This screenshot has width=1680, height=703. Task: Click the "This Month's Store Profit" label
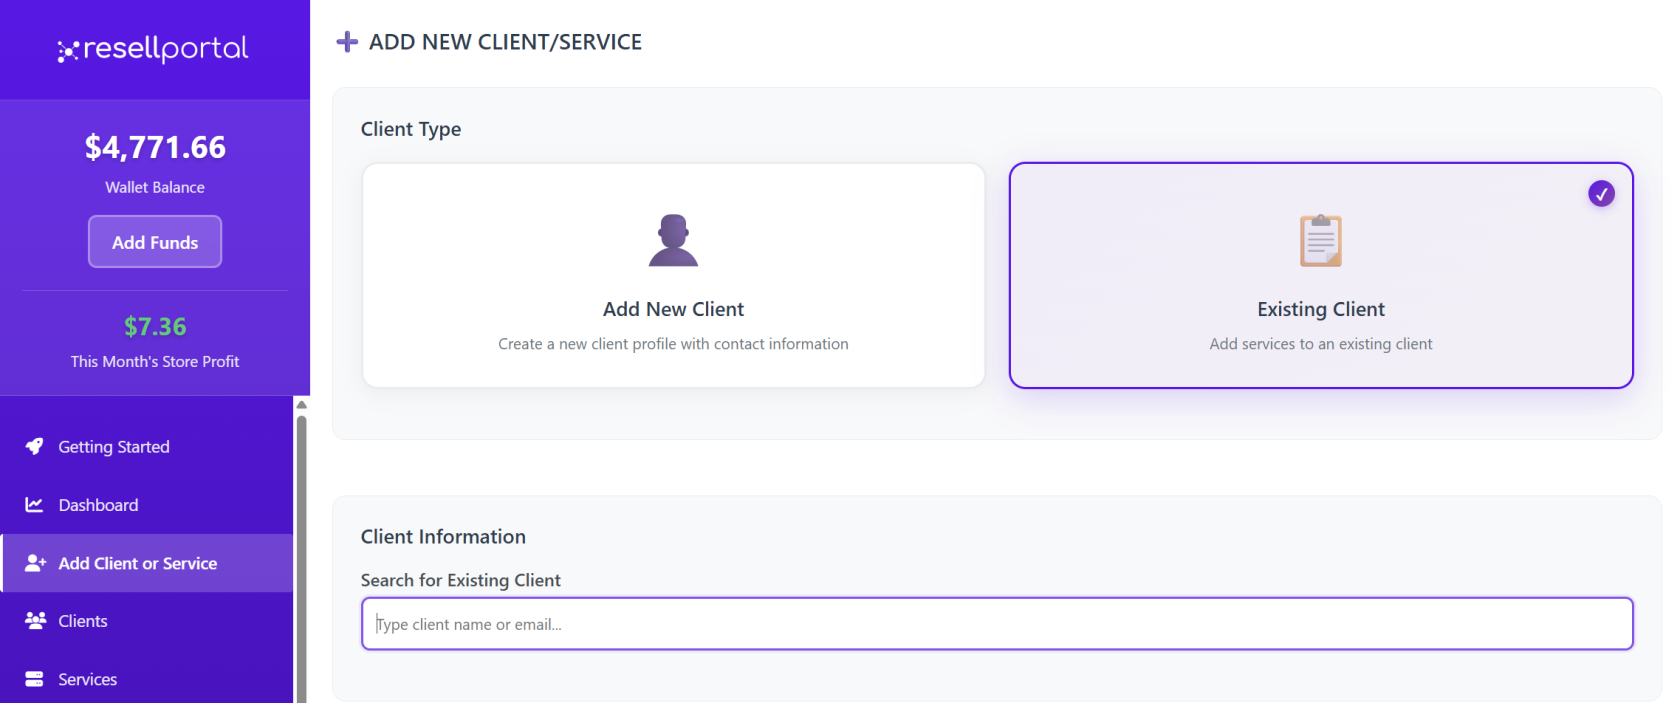pyautogui.click(x=155, y=362)
